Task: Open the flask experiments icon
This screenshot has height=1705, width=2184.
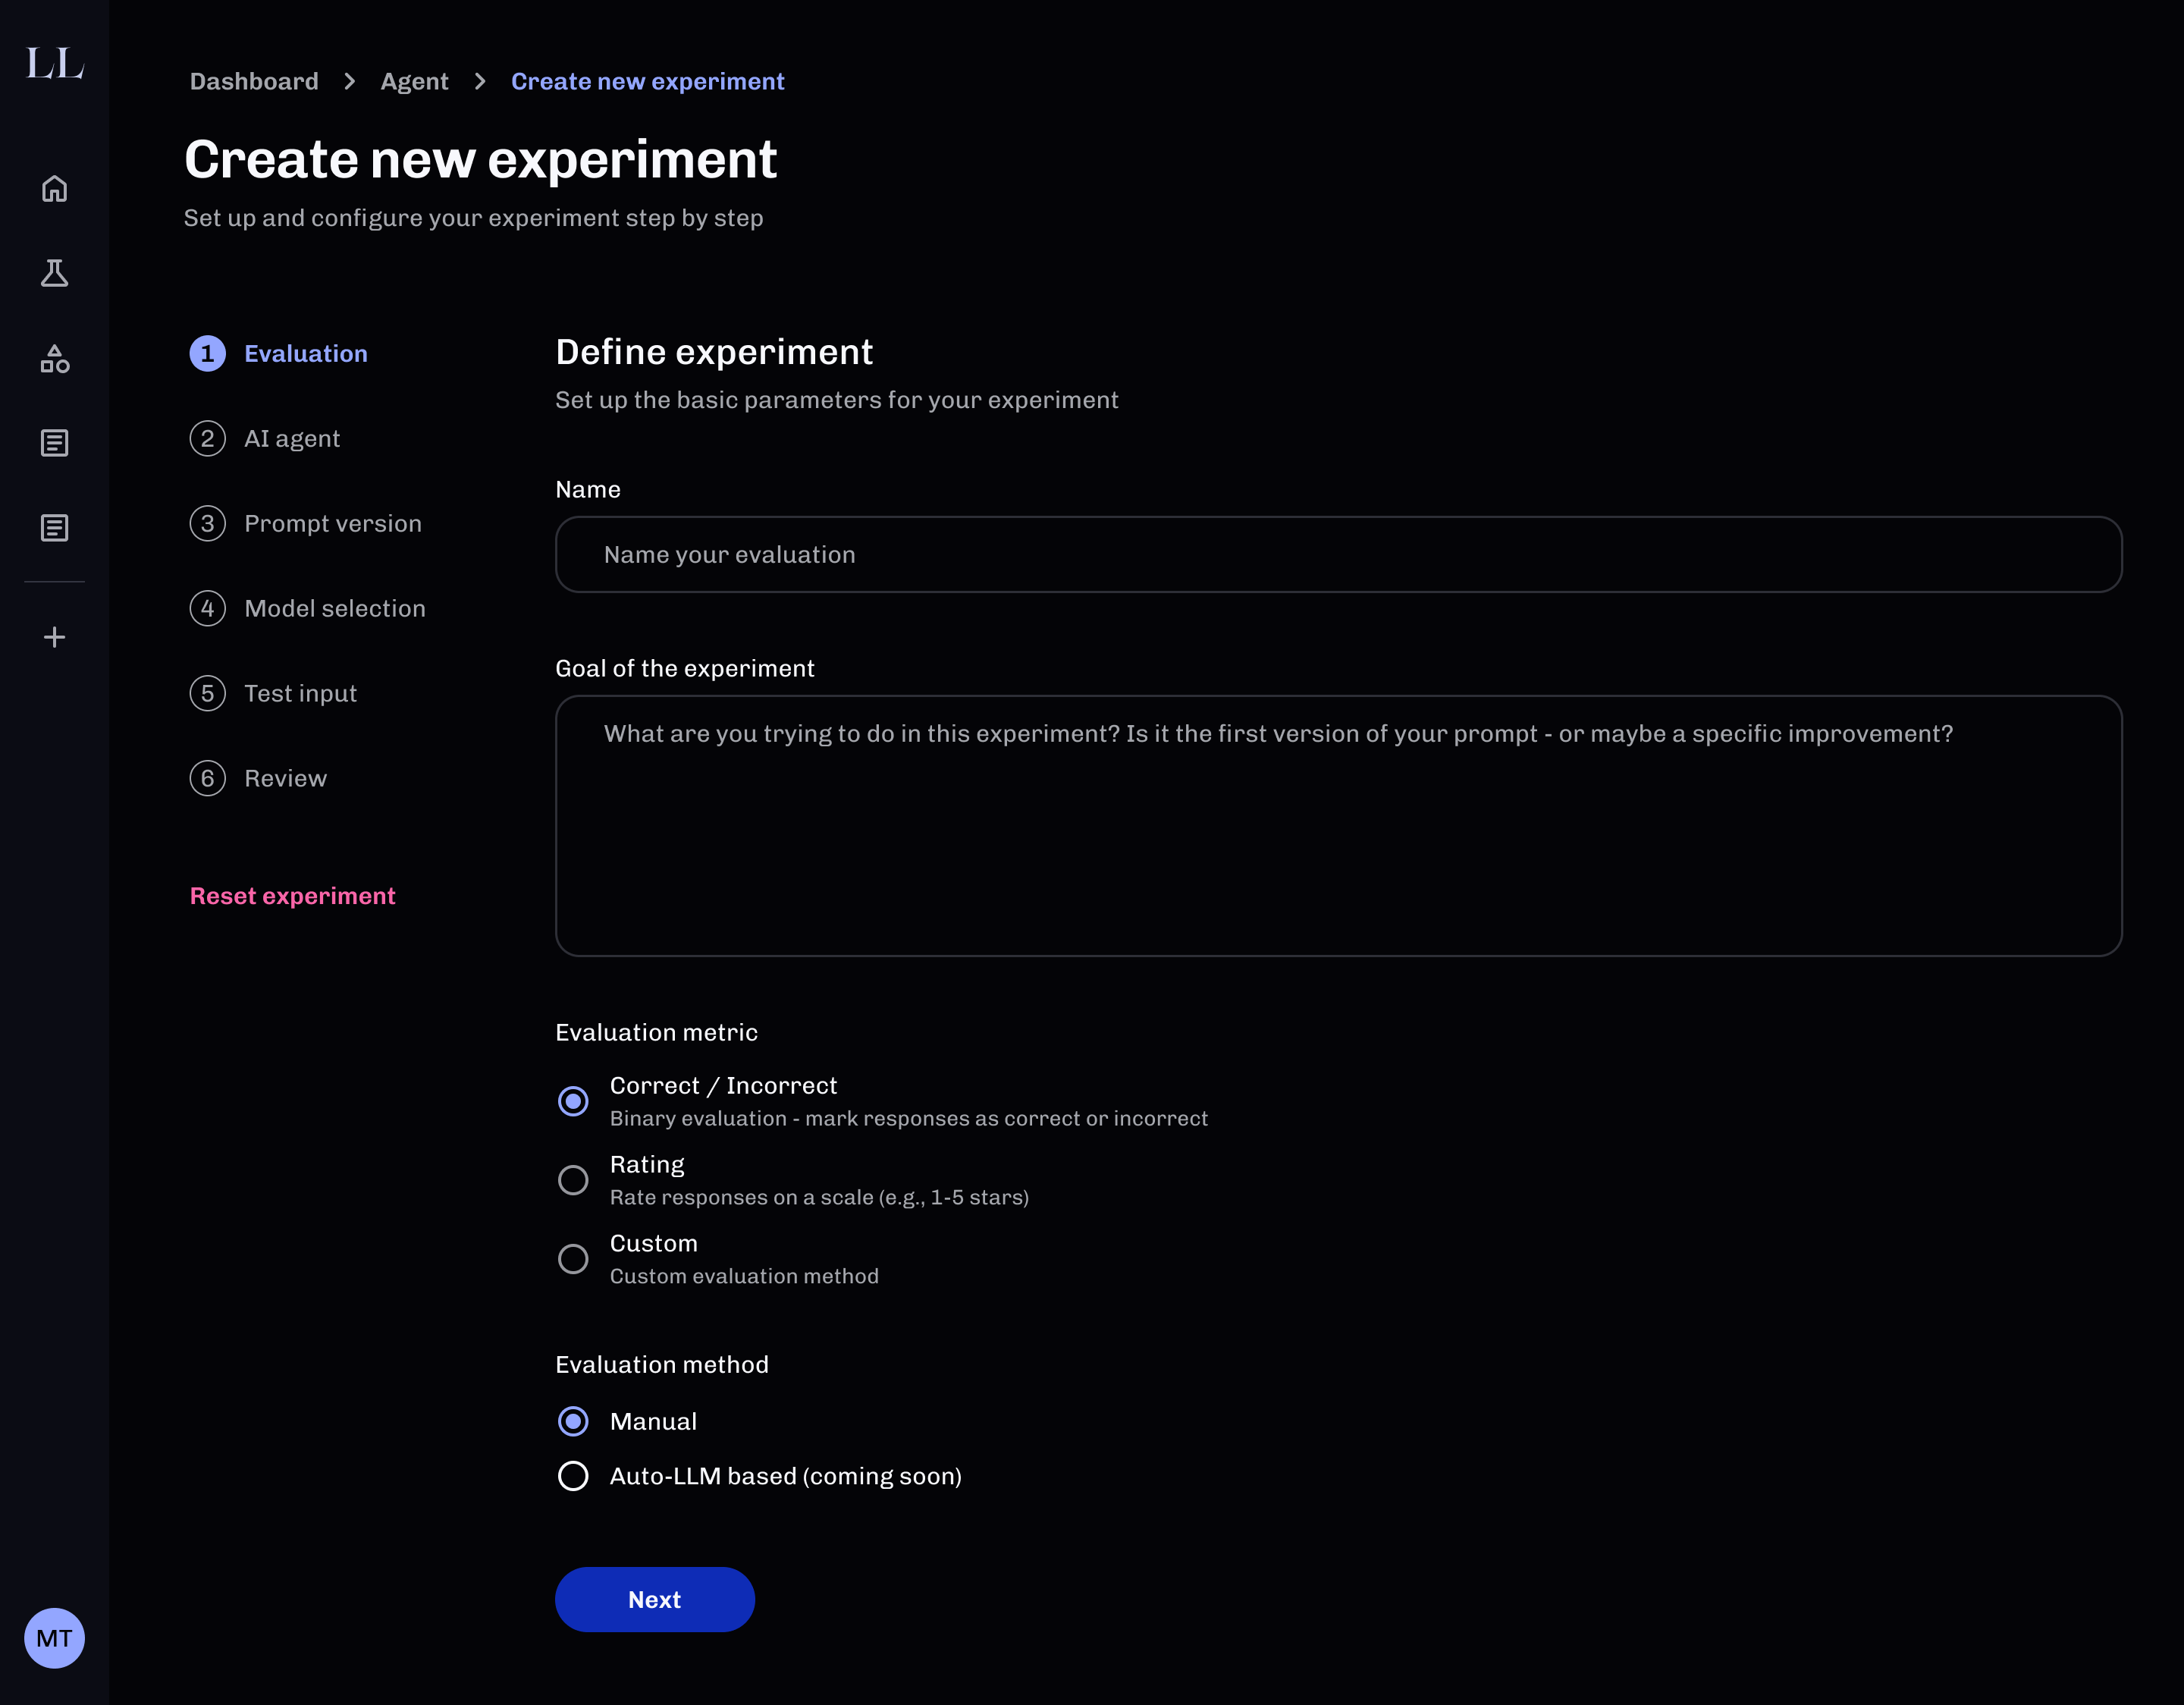Action: pyautogui.click(x=54, y=273)
